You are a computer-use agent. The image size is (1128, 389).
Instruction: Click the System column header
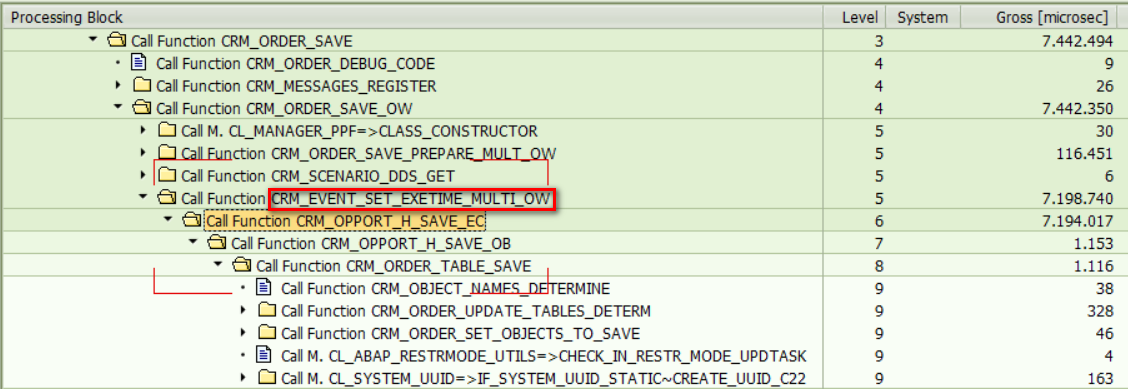[924, 17]
